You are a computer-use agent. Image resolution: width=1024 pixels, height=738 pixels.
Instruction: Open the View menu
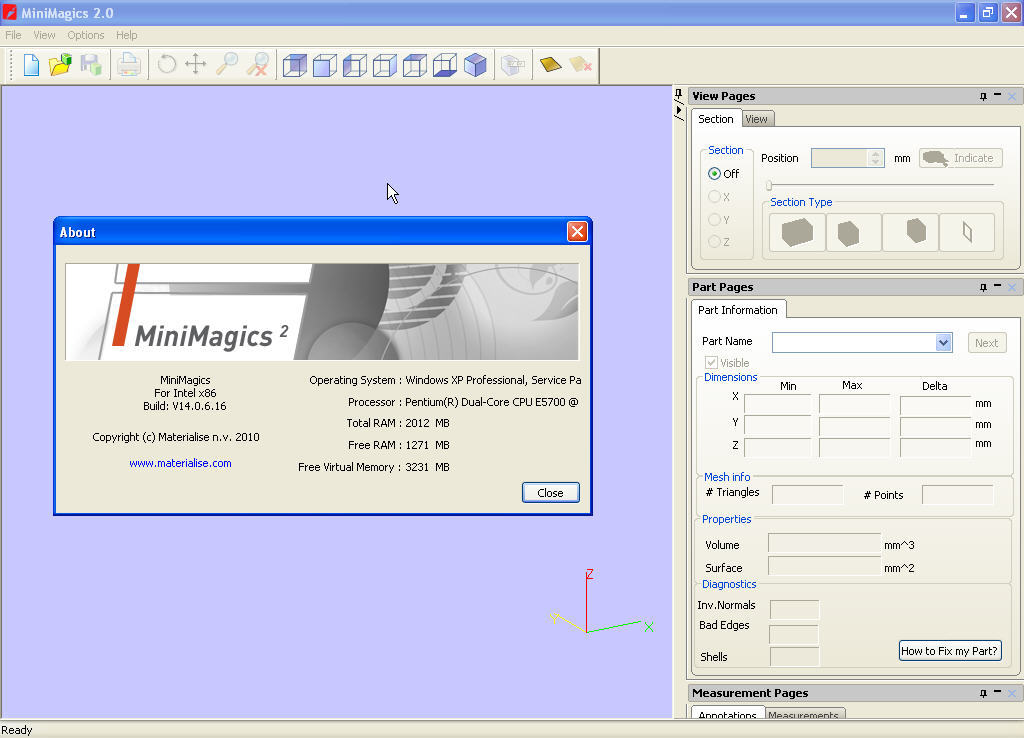44,35
